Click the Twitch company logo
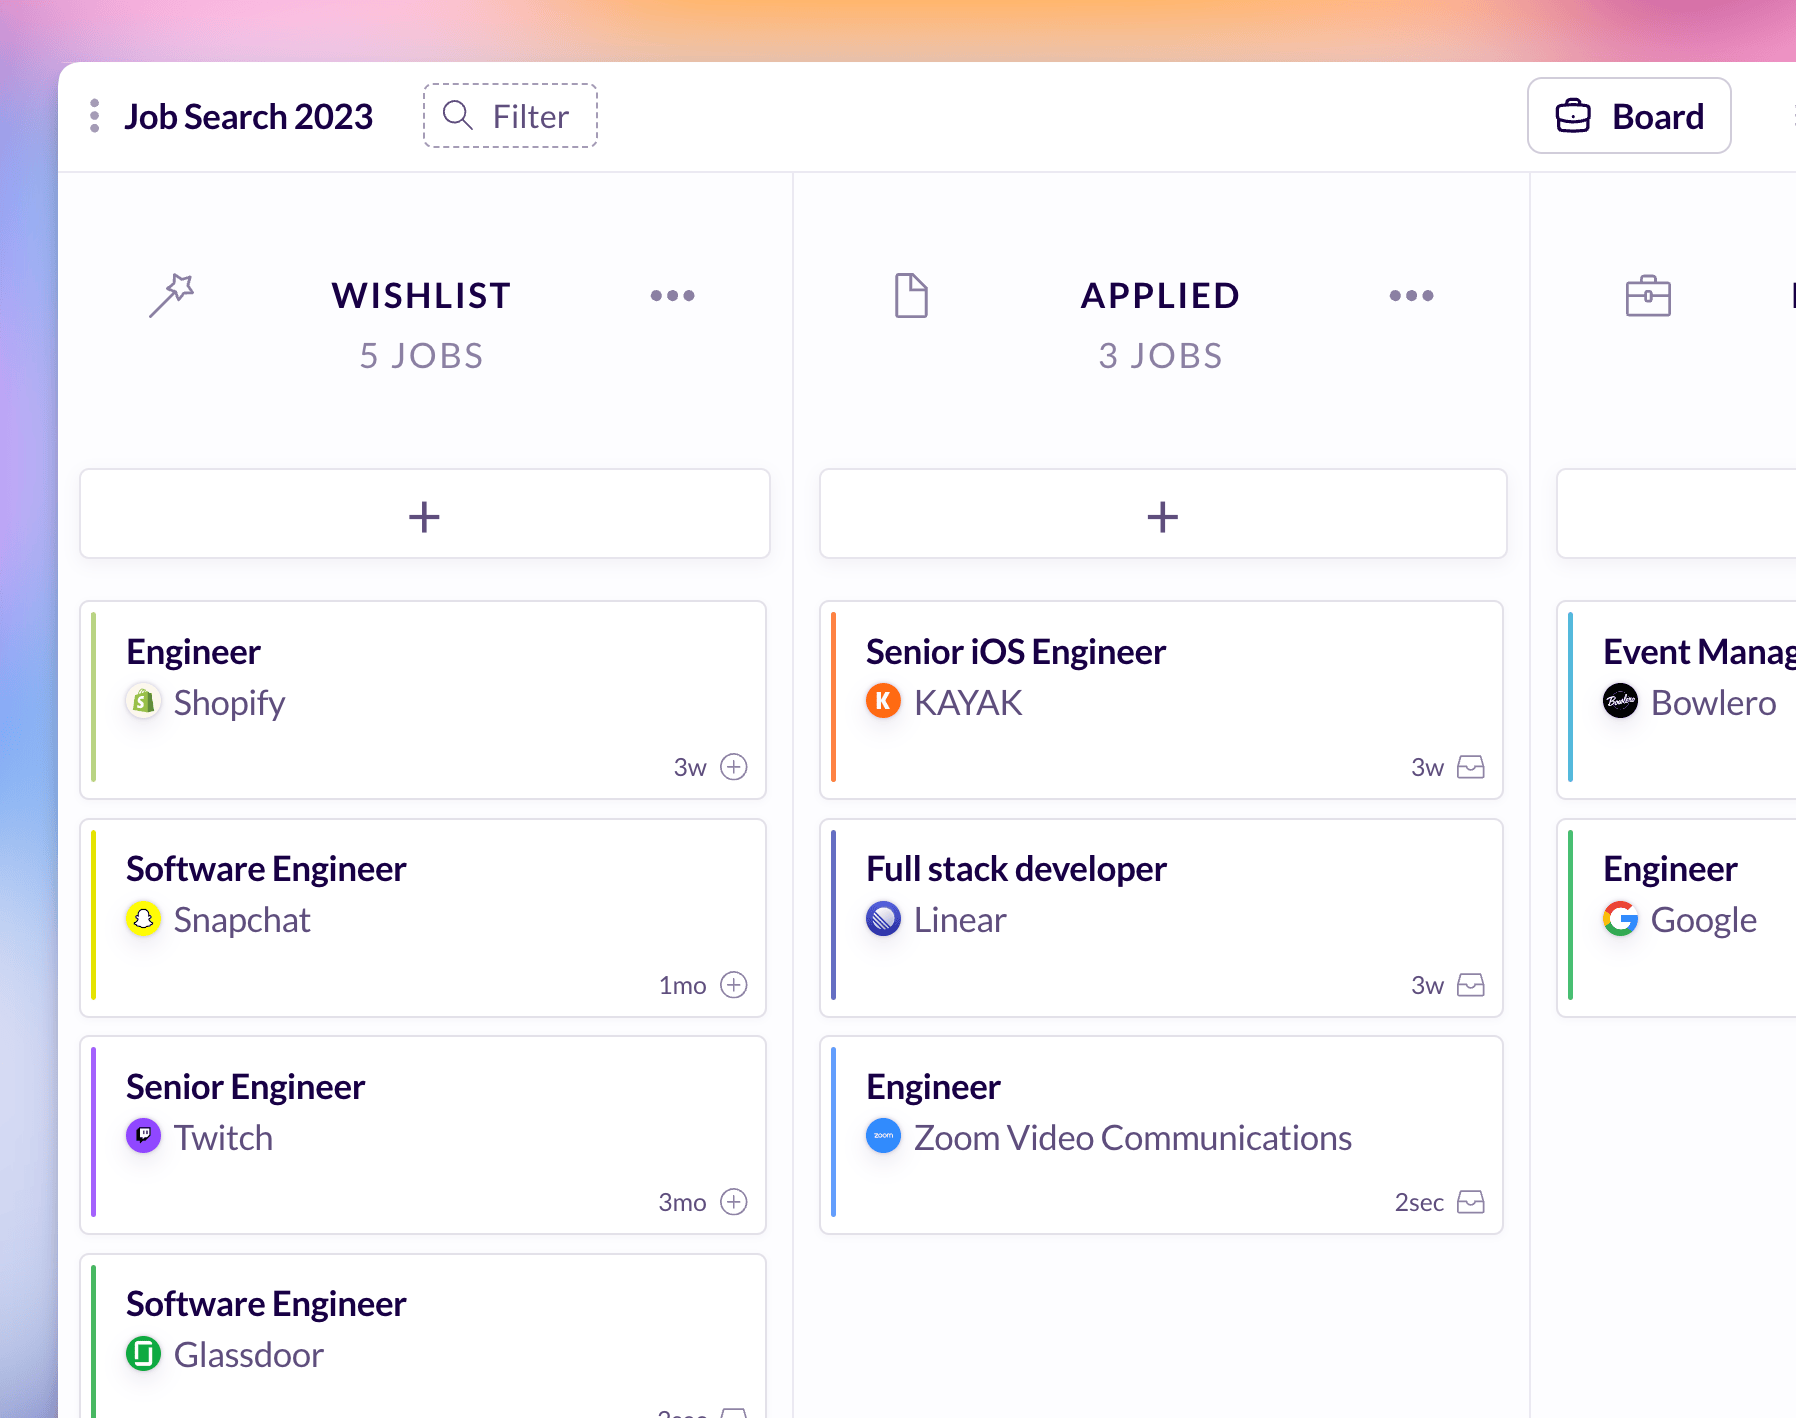 144,1136
